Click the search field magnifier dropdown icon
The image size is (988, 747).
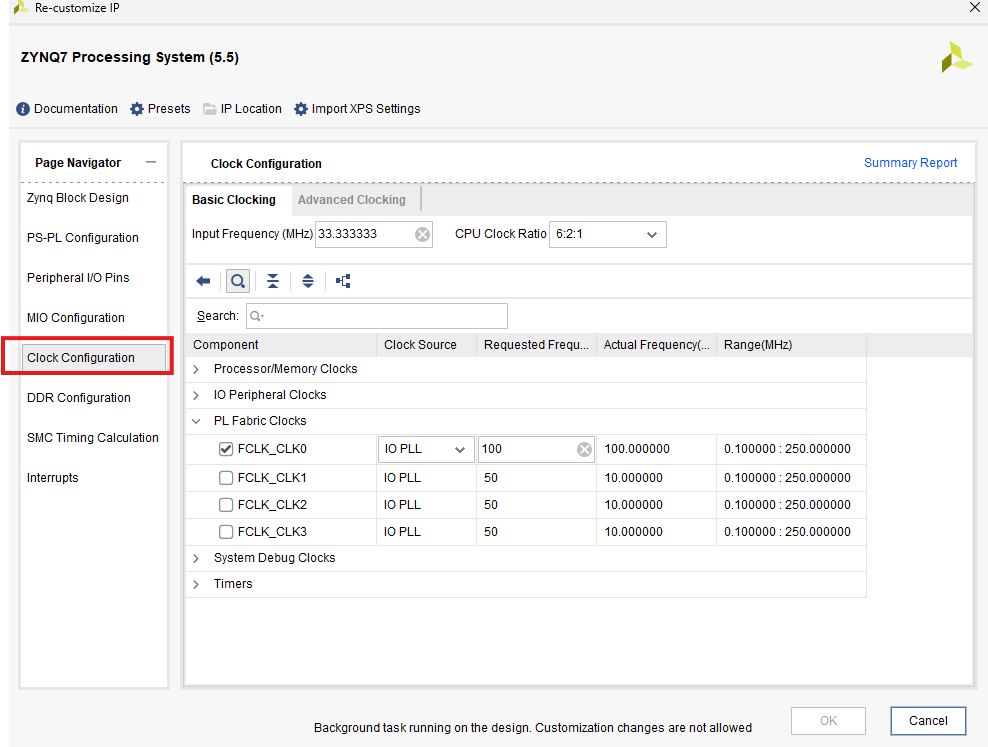[x=256, y=316]
